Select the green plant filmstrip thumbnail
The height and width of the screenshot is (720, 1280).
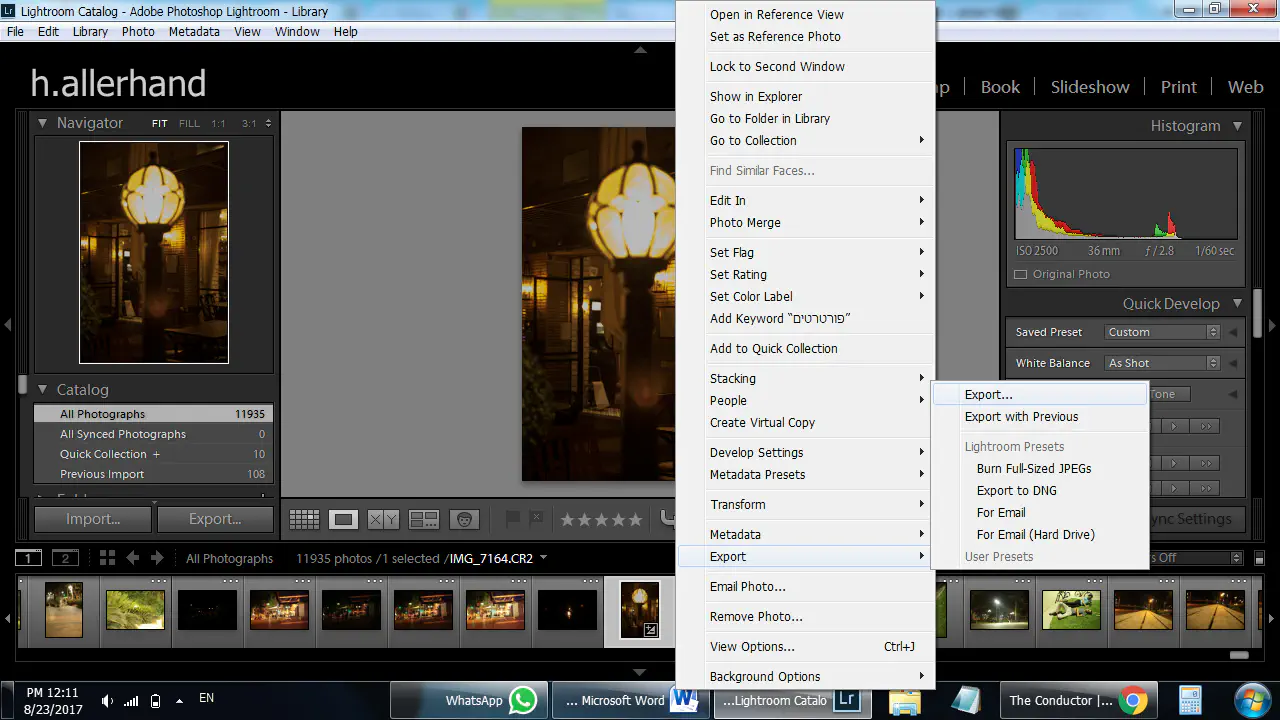coord(135,610)
